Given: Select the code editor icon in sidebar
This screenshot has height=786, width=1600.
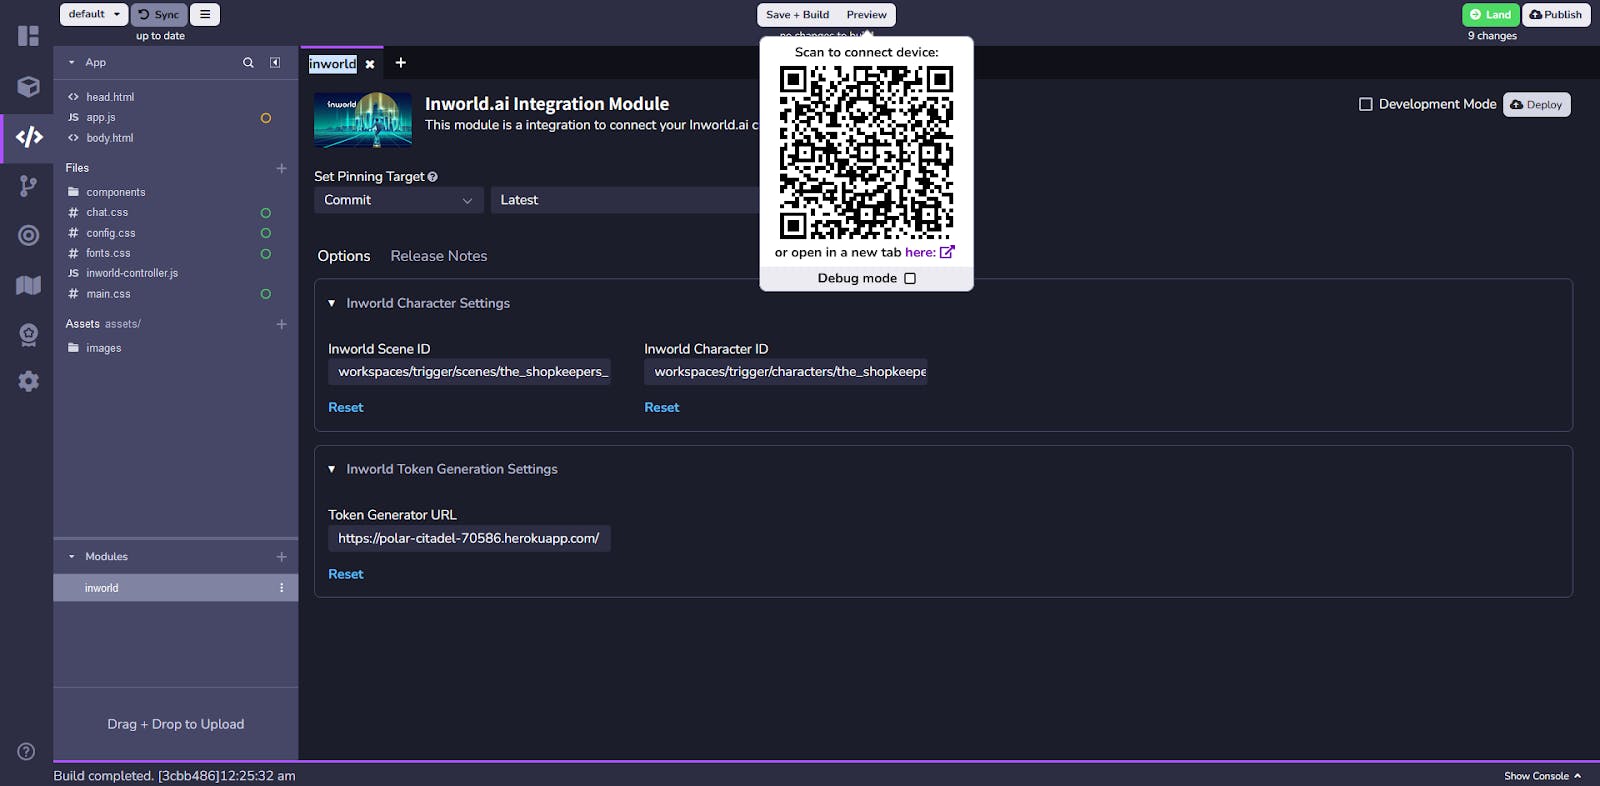Looking at the screenshot, I should pyautogui.click(x=29, y=137).
